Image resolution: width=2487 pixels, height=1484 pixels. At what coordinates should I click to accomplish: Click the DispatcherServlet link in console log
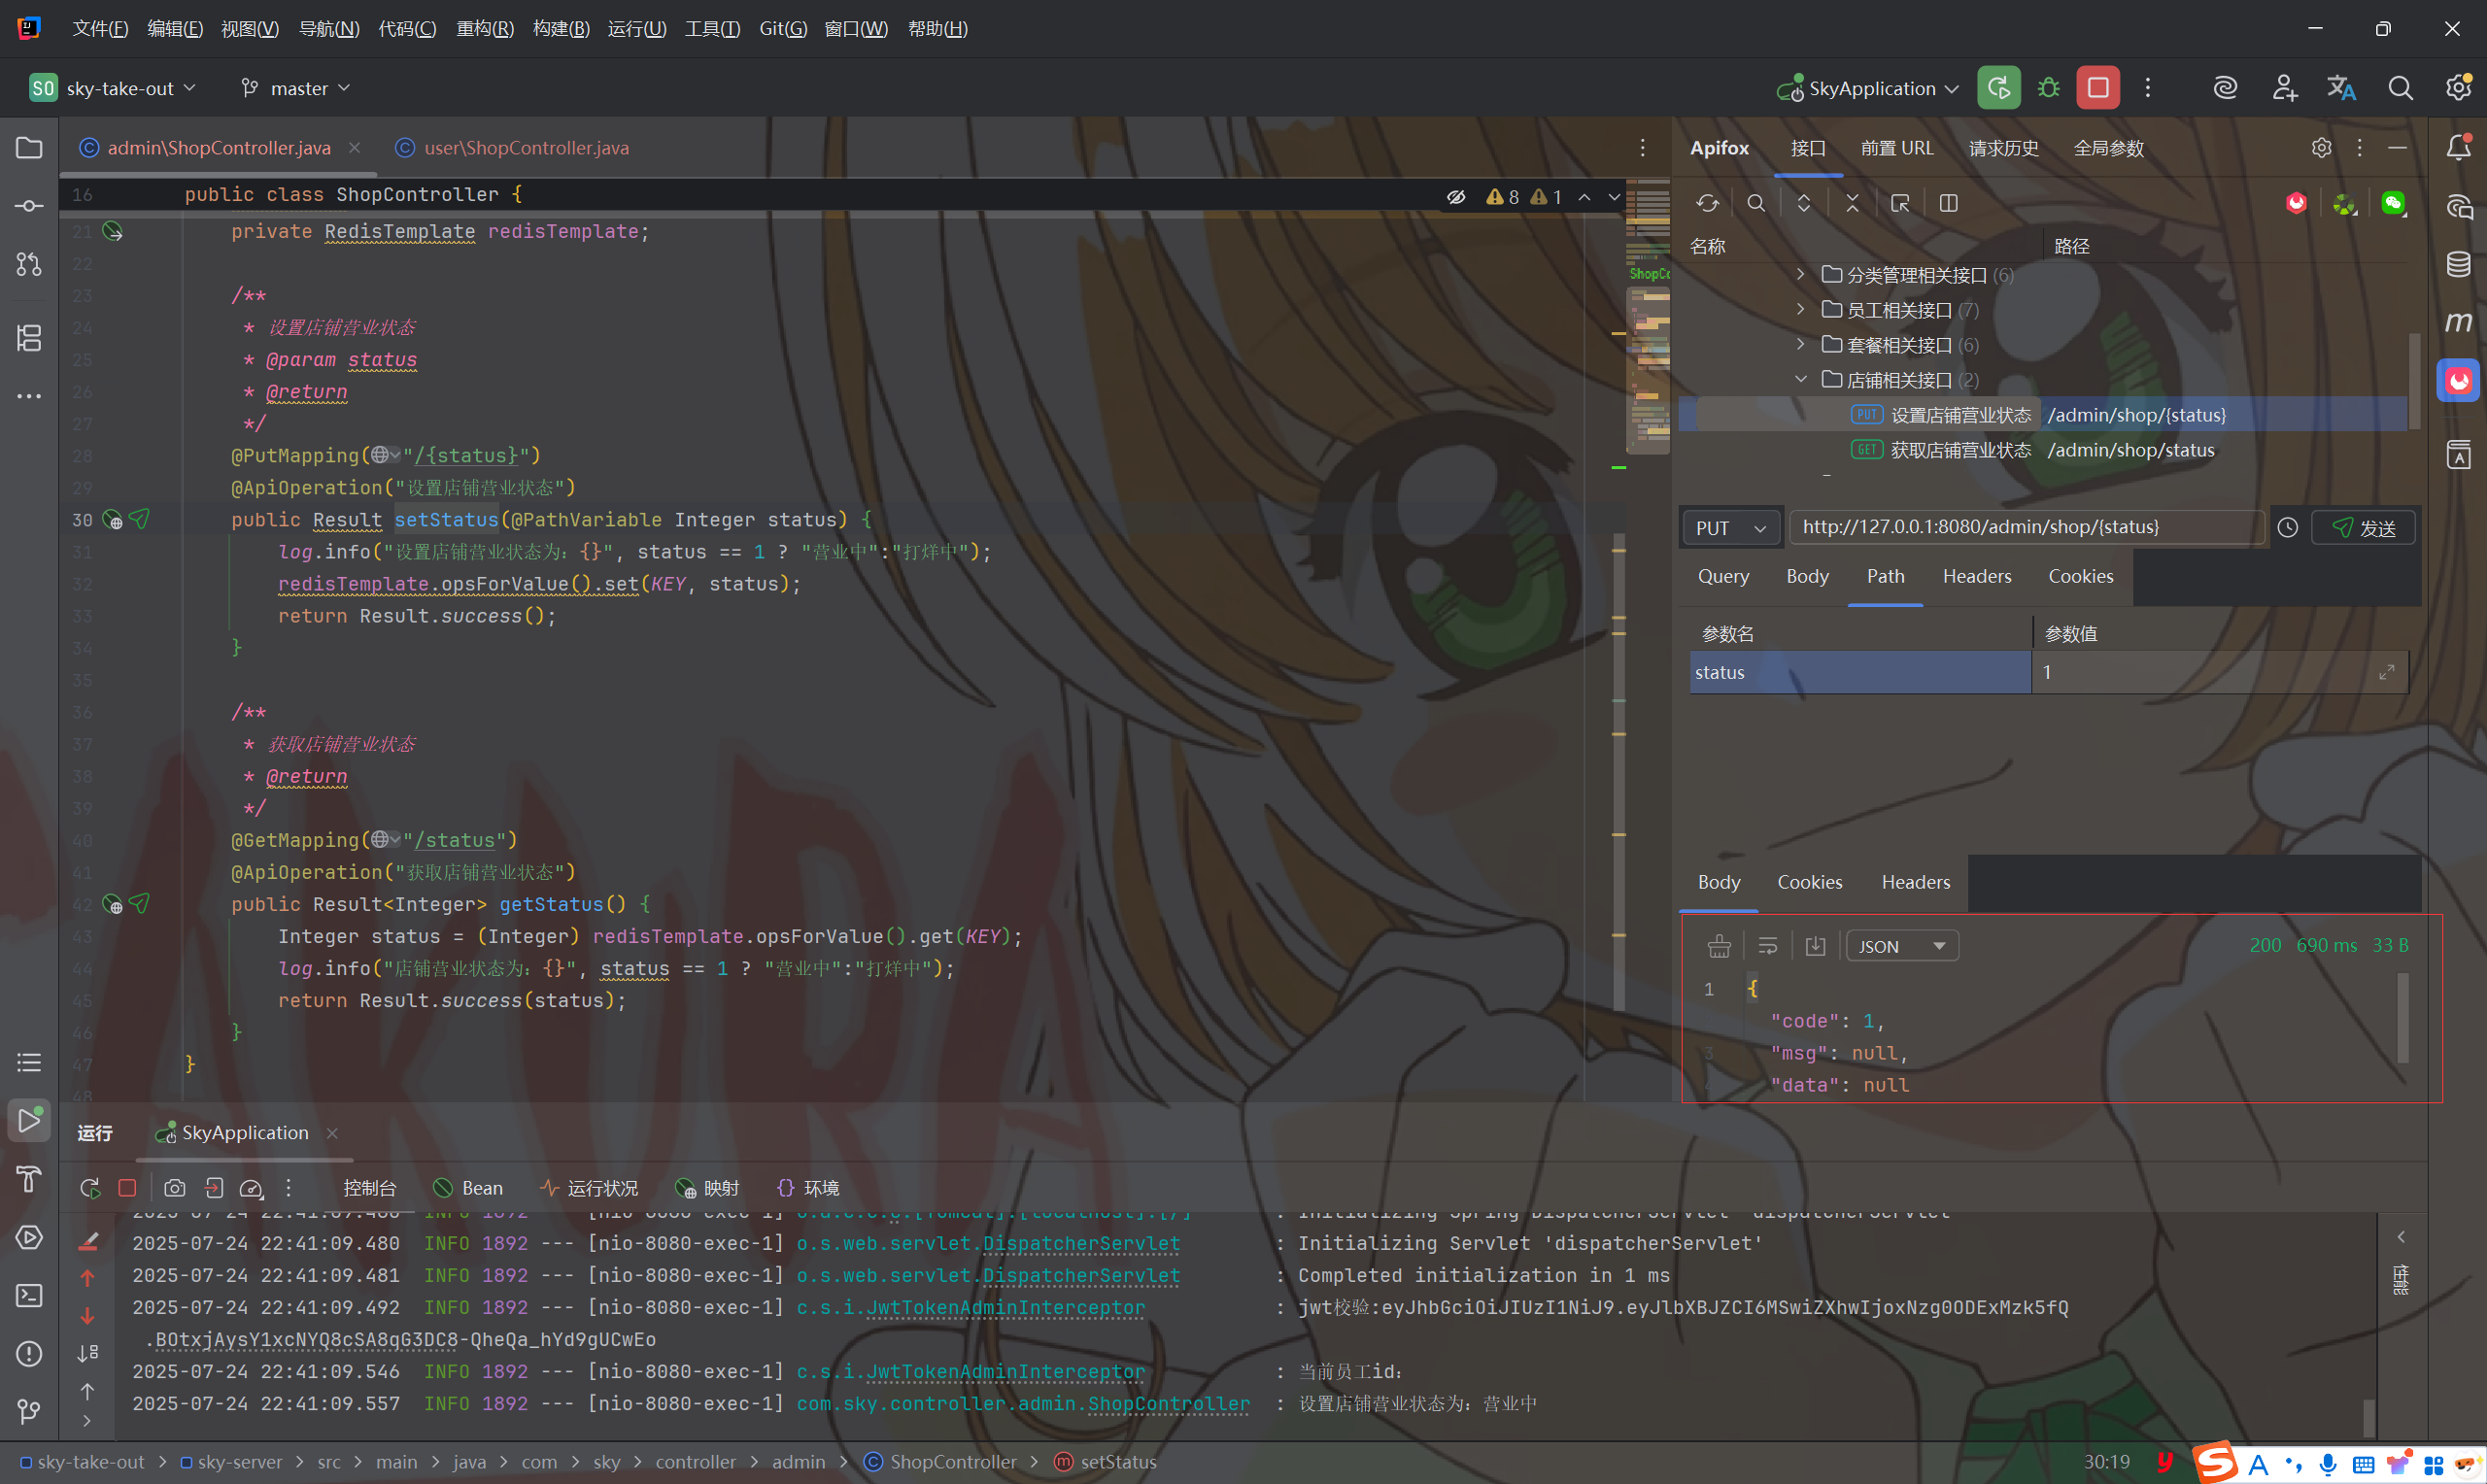click(1081, 1243)
